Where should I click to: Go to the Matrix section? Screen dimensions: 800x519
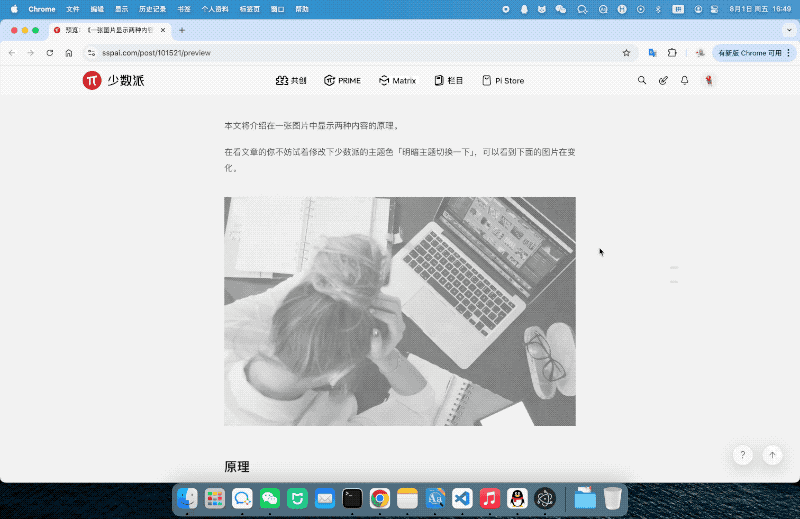pyautogui.click(x=397, y=81)
